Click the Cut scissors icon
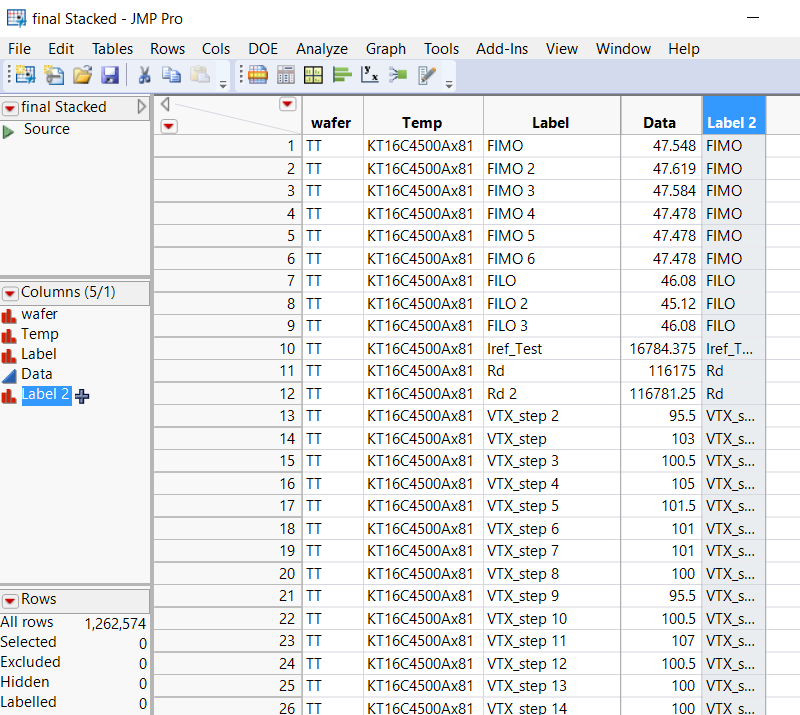 click(144, 75)
